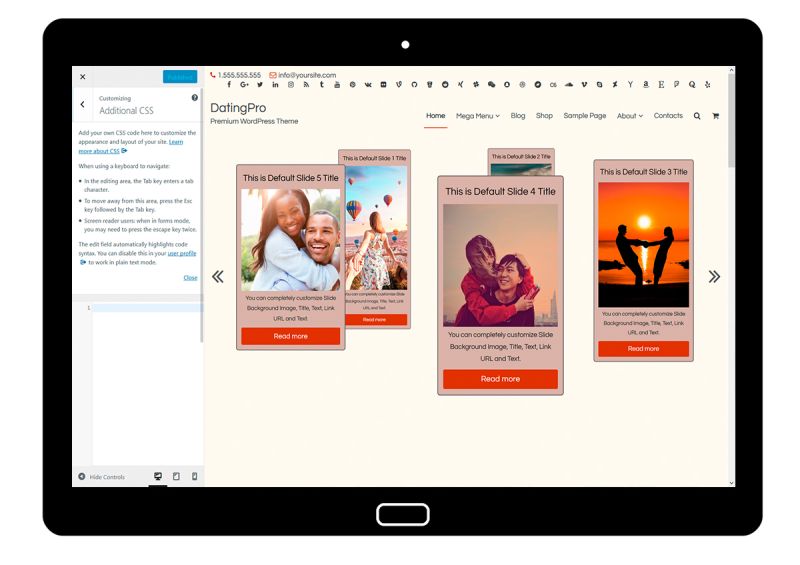The image size is (800, 565).
Task: Go back from Additional CSS panel
Action: [x=83, y=104]
